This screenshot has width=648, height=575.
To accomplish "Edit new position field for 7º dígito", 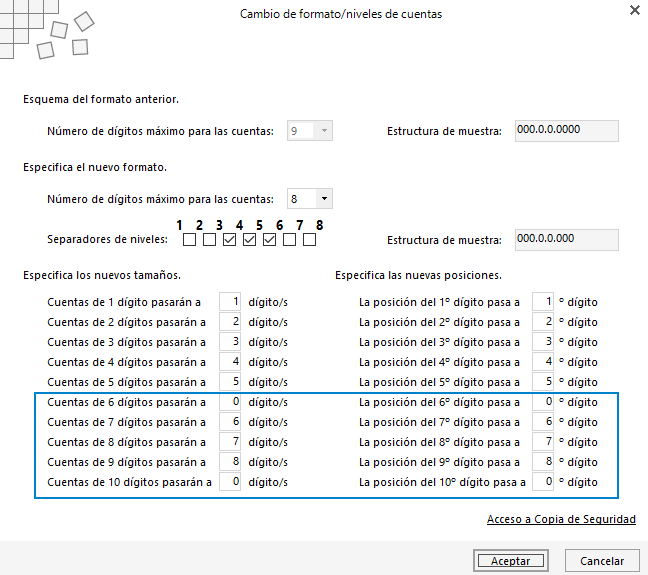I will click(x=543, y=422).
